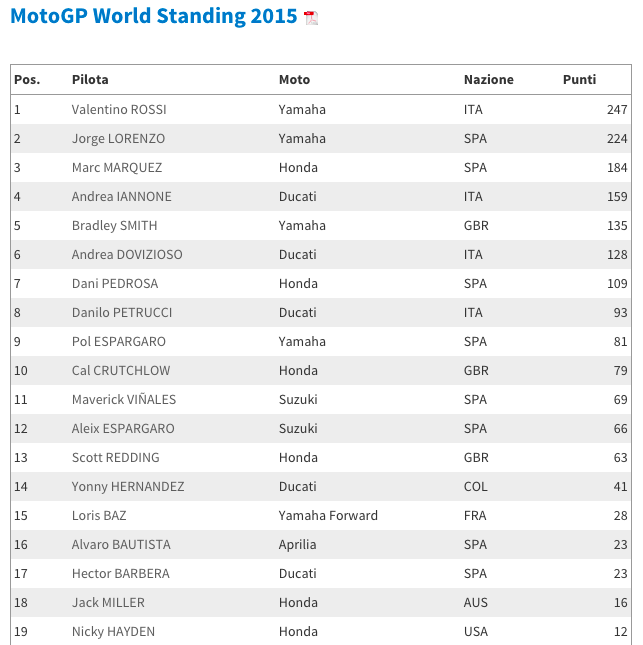Image resolution: width=643 pixels, height=645 pixels.
Task: Select the Pilota column header
Action: point(90,80)
